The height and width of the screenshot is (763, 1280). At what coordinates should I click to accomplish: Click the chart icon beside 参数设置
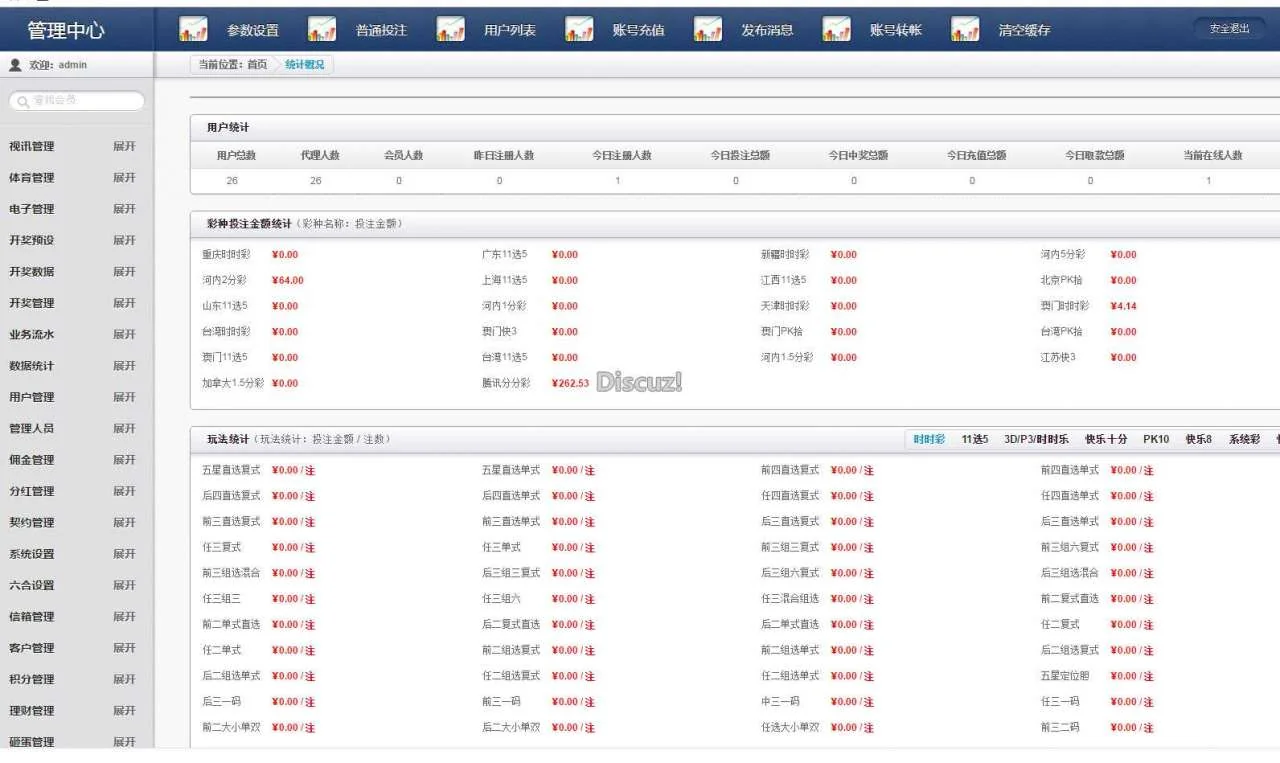point(193,30)
